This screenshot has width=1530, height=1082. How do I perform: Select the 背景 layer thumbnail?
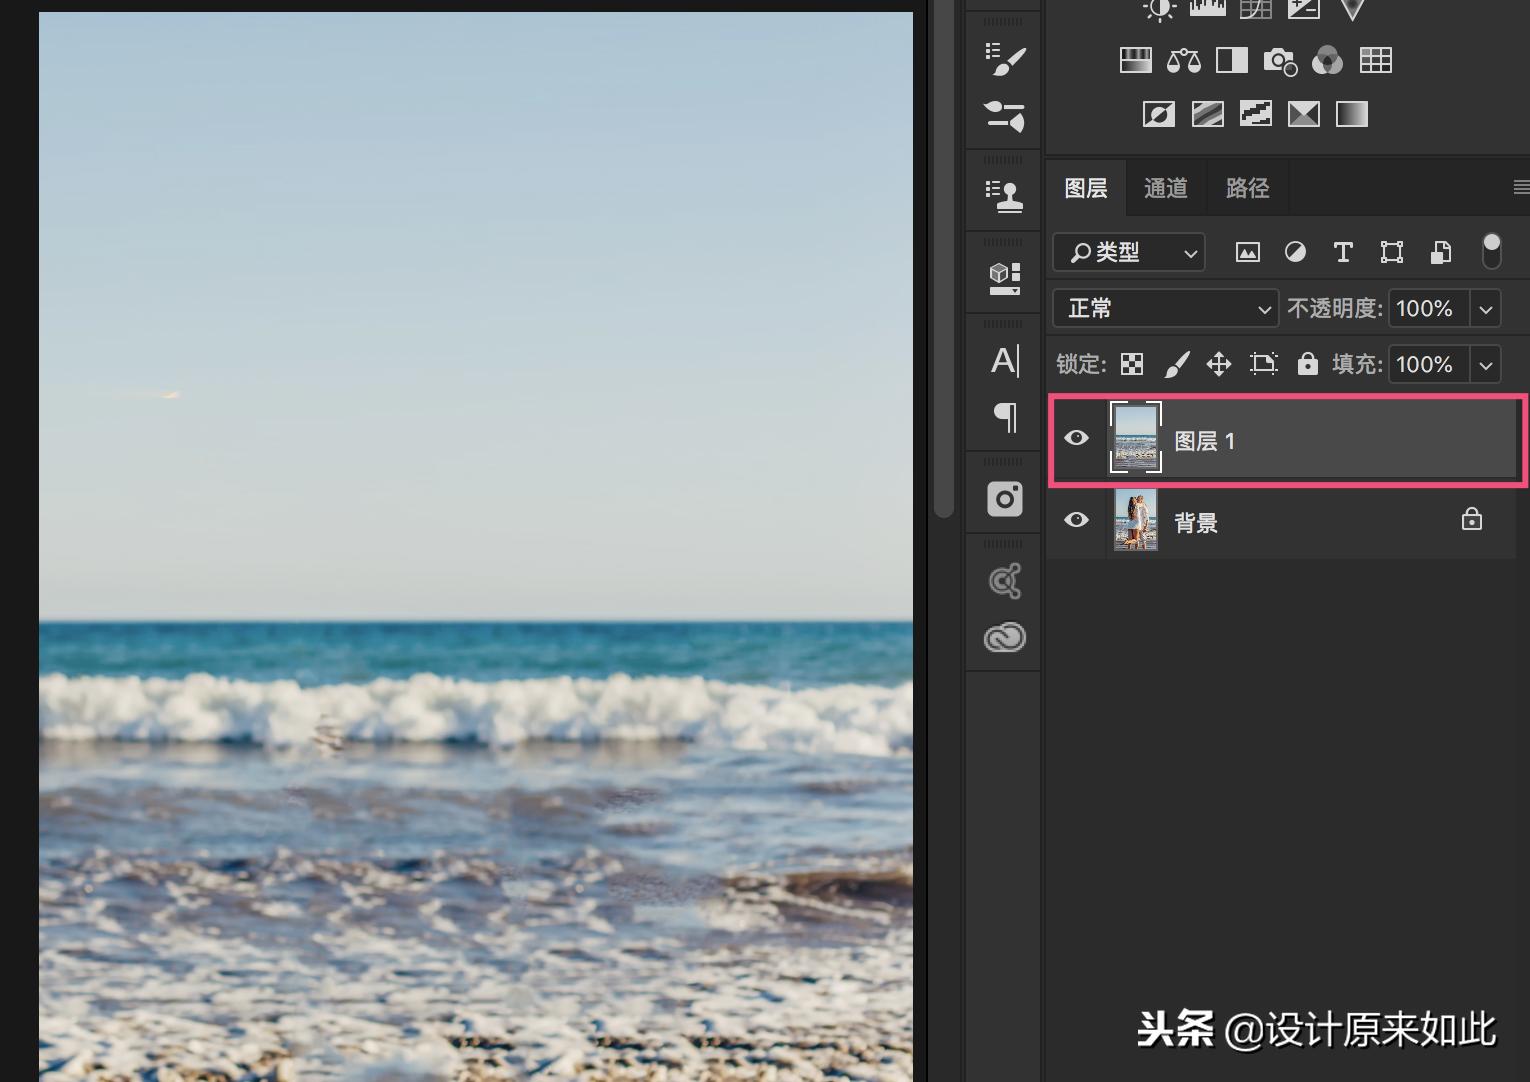click(x=1136, y=520)
